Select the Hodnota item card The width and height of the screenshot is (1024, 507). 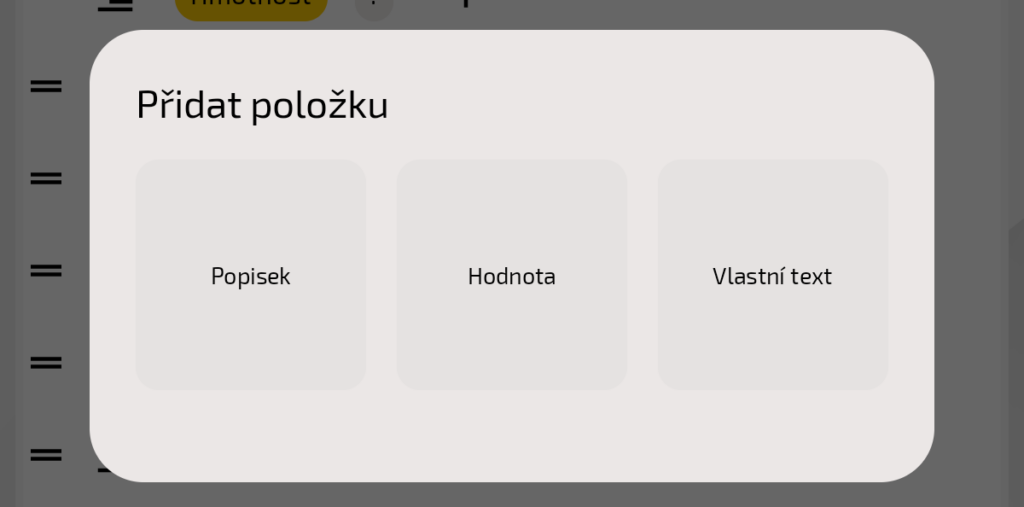pyautogui.click(x=512, y=275)
